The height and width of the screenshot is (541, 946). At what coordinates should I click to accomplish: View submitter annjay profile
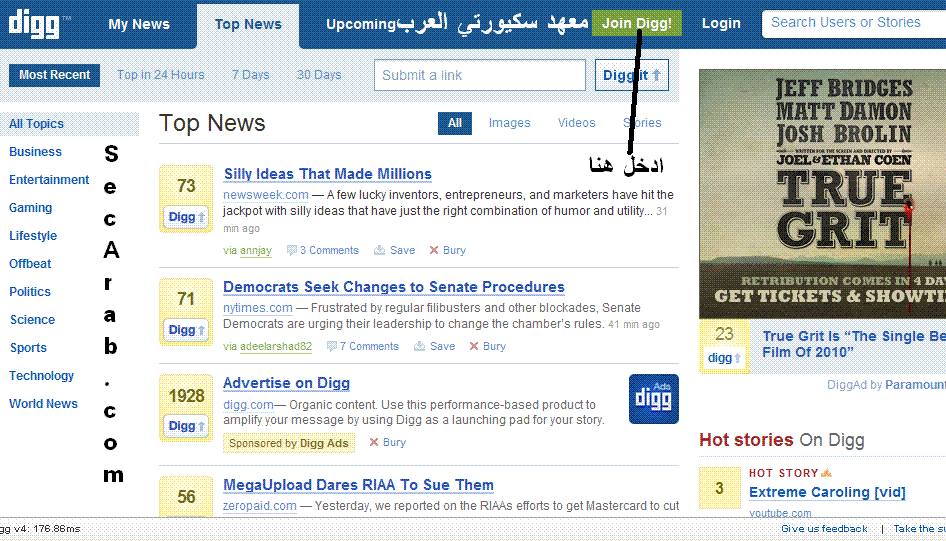[256, 250]
